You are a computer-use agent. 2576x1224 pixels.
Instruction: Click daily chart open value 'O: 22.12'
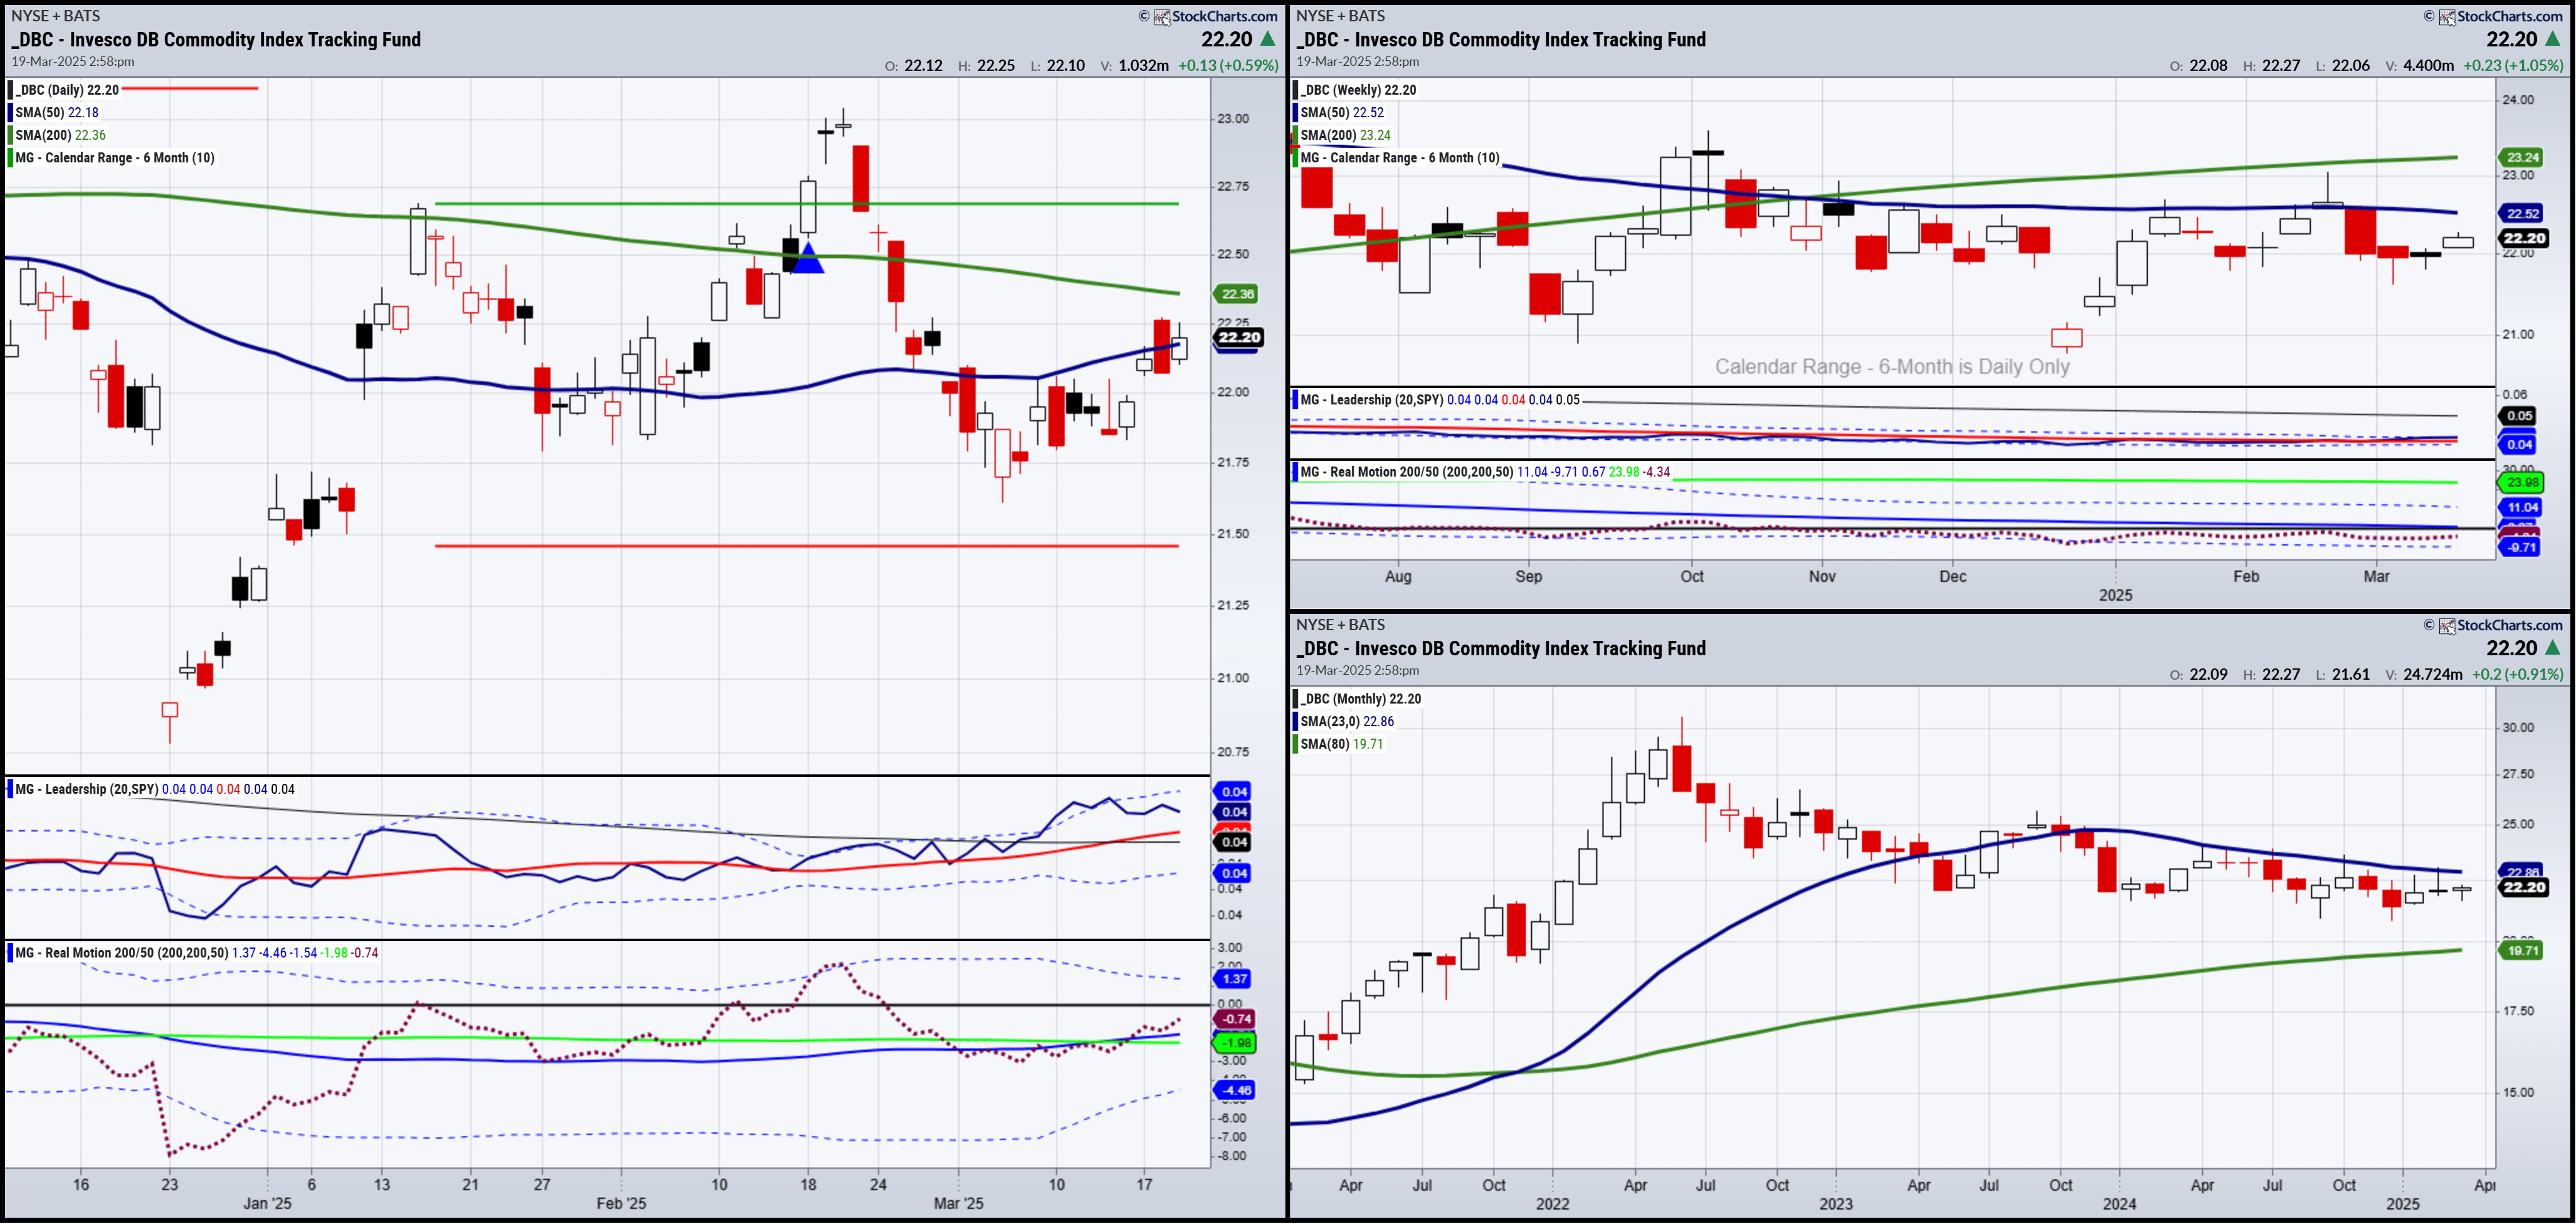coord(913,65)
